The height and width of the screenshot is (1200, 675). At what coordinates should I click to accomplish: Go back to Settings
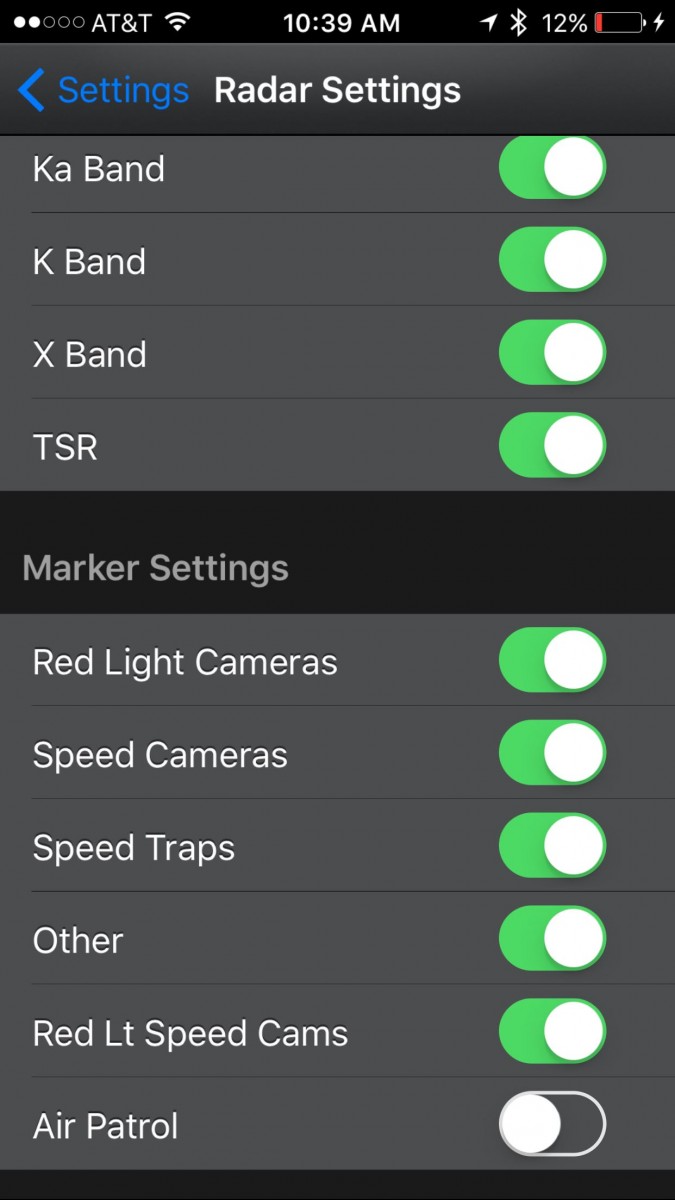tap(103, 90)
